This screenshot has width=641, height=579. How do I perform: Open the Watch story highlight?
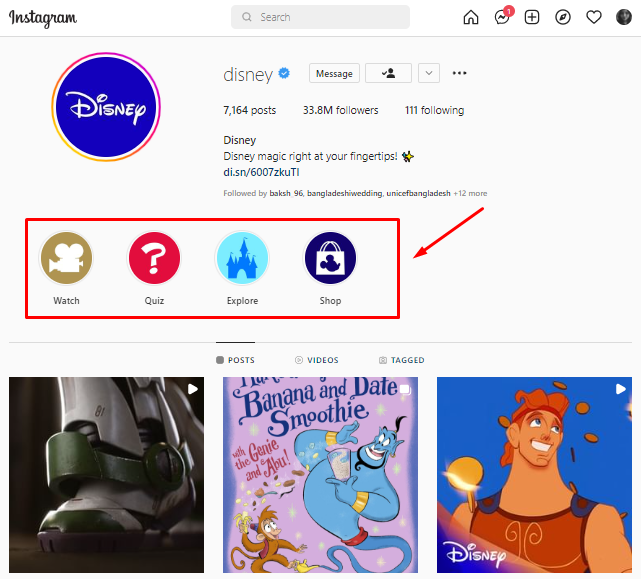click(66, 258)
